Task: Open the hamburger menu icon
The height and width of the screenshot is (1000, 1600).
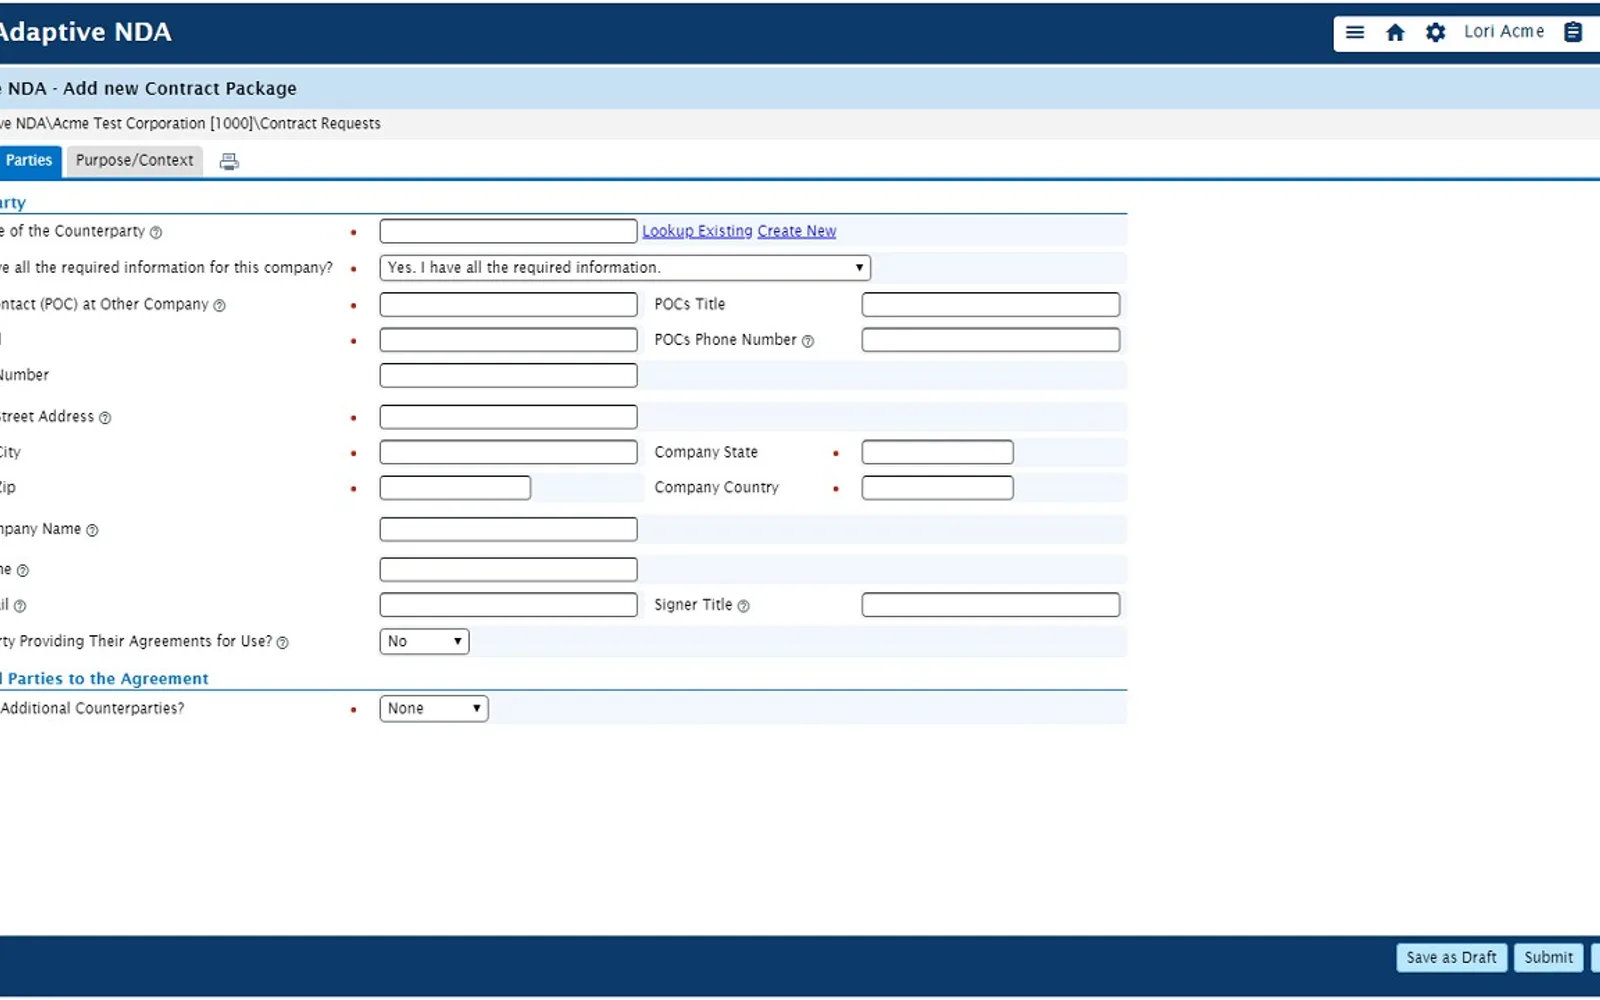Action: [1355, 32]
